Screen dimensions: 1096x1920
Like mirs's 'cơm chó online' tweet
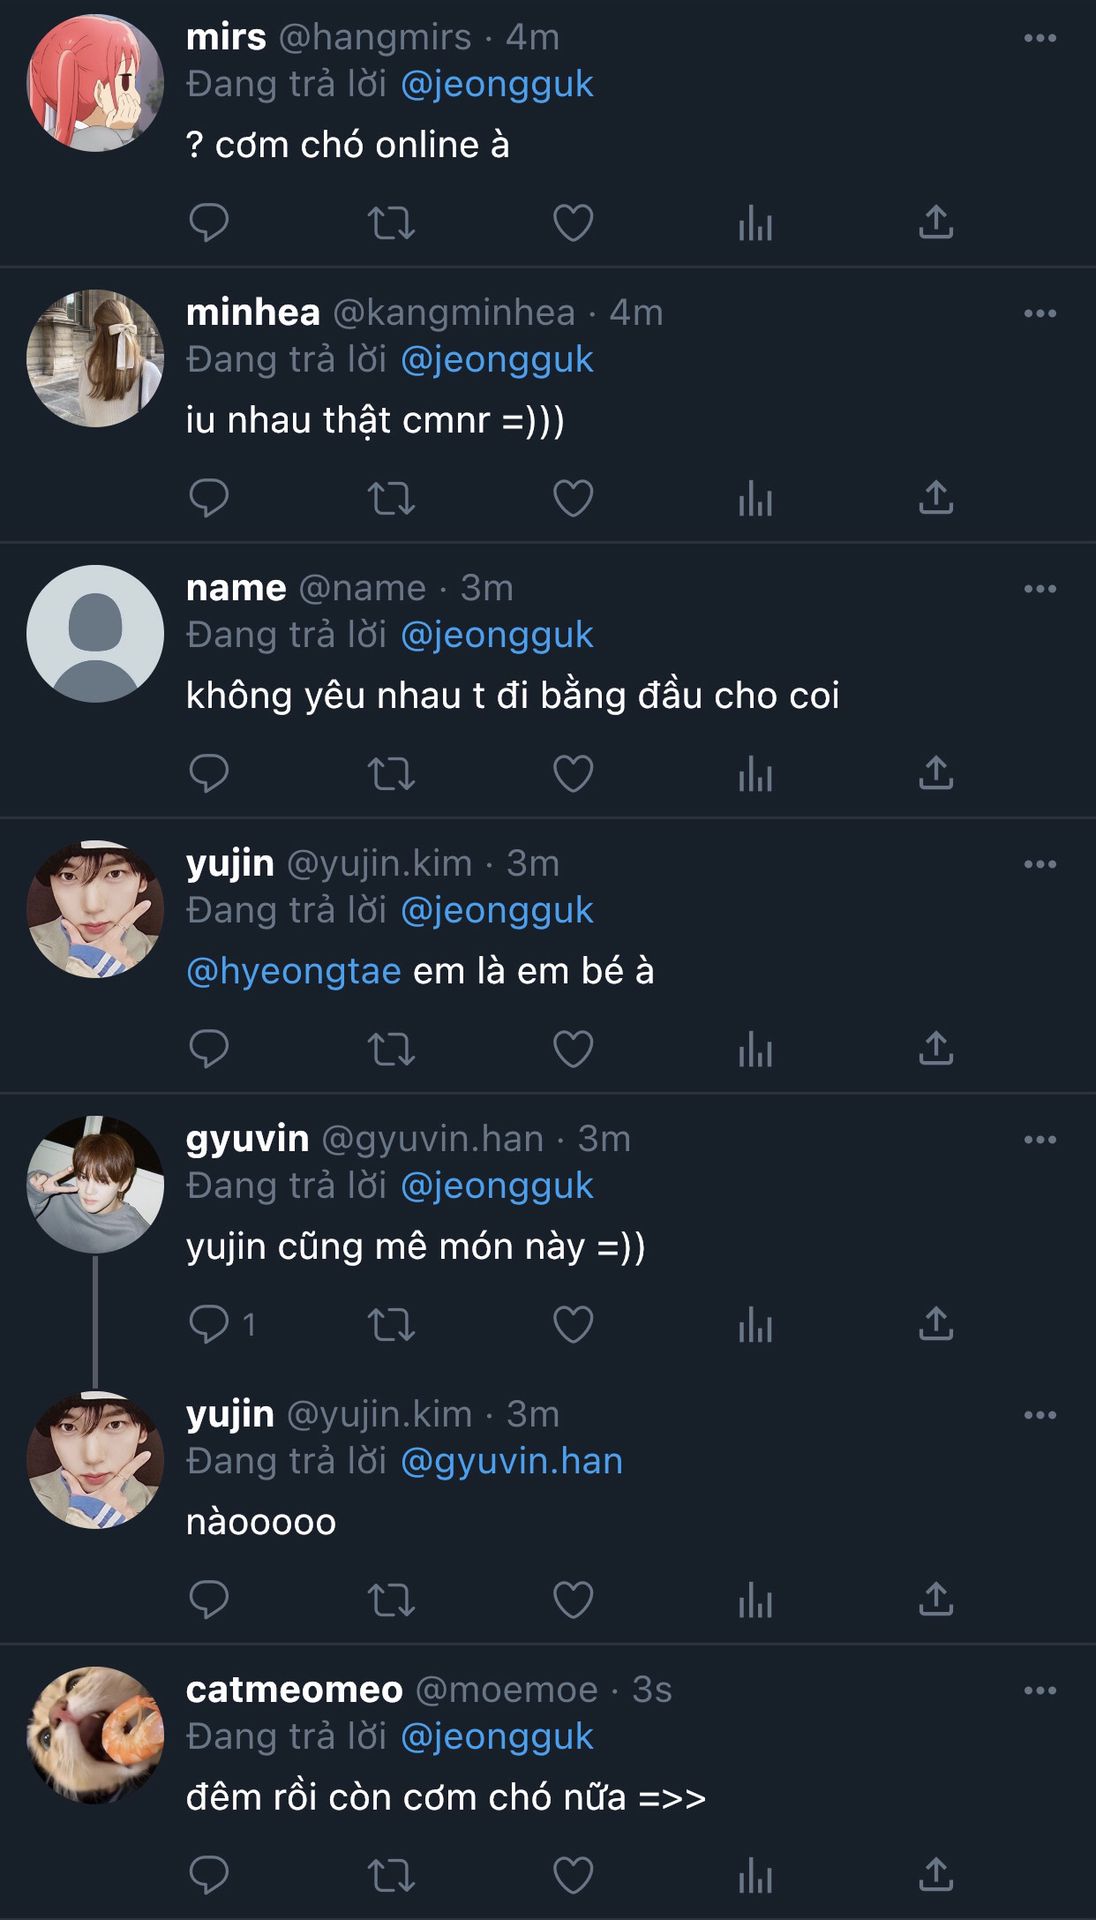point(573,222)
